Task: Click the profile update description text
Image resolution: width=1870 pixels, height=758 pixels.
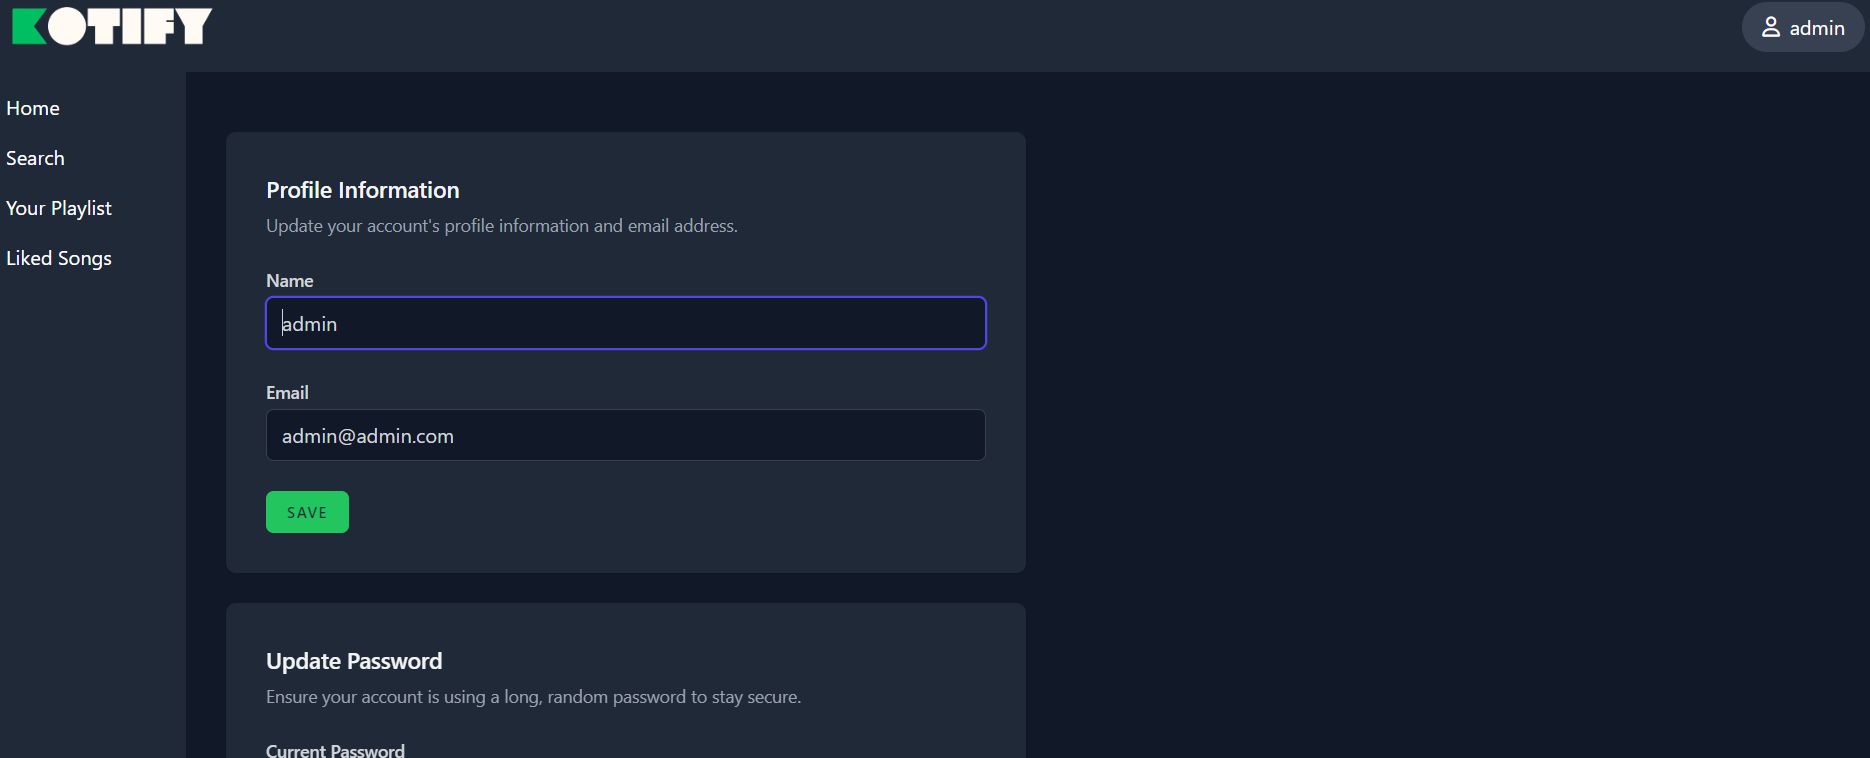Action: tap(502, 226)
